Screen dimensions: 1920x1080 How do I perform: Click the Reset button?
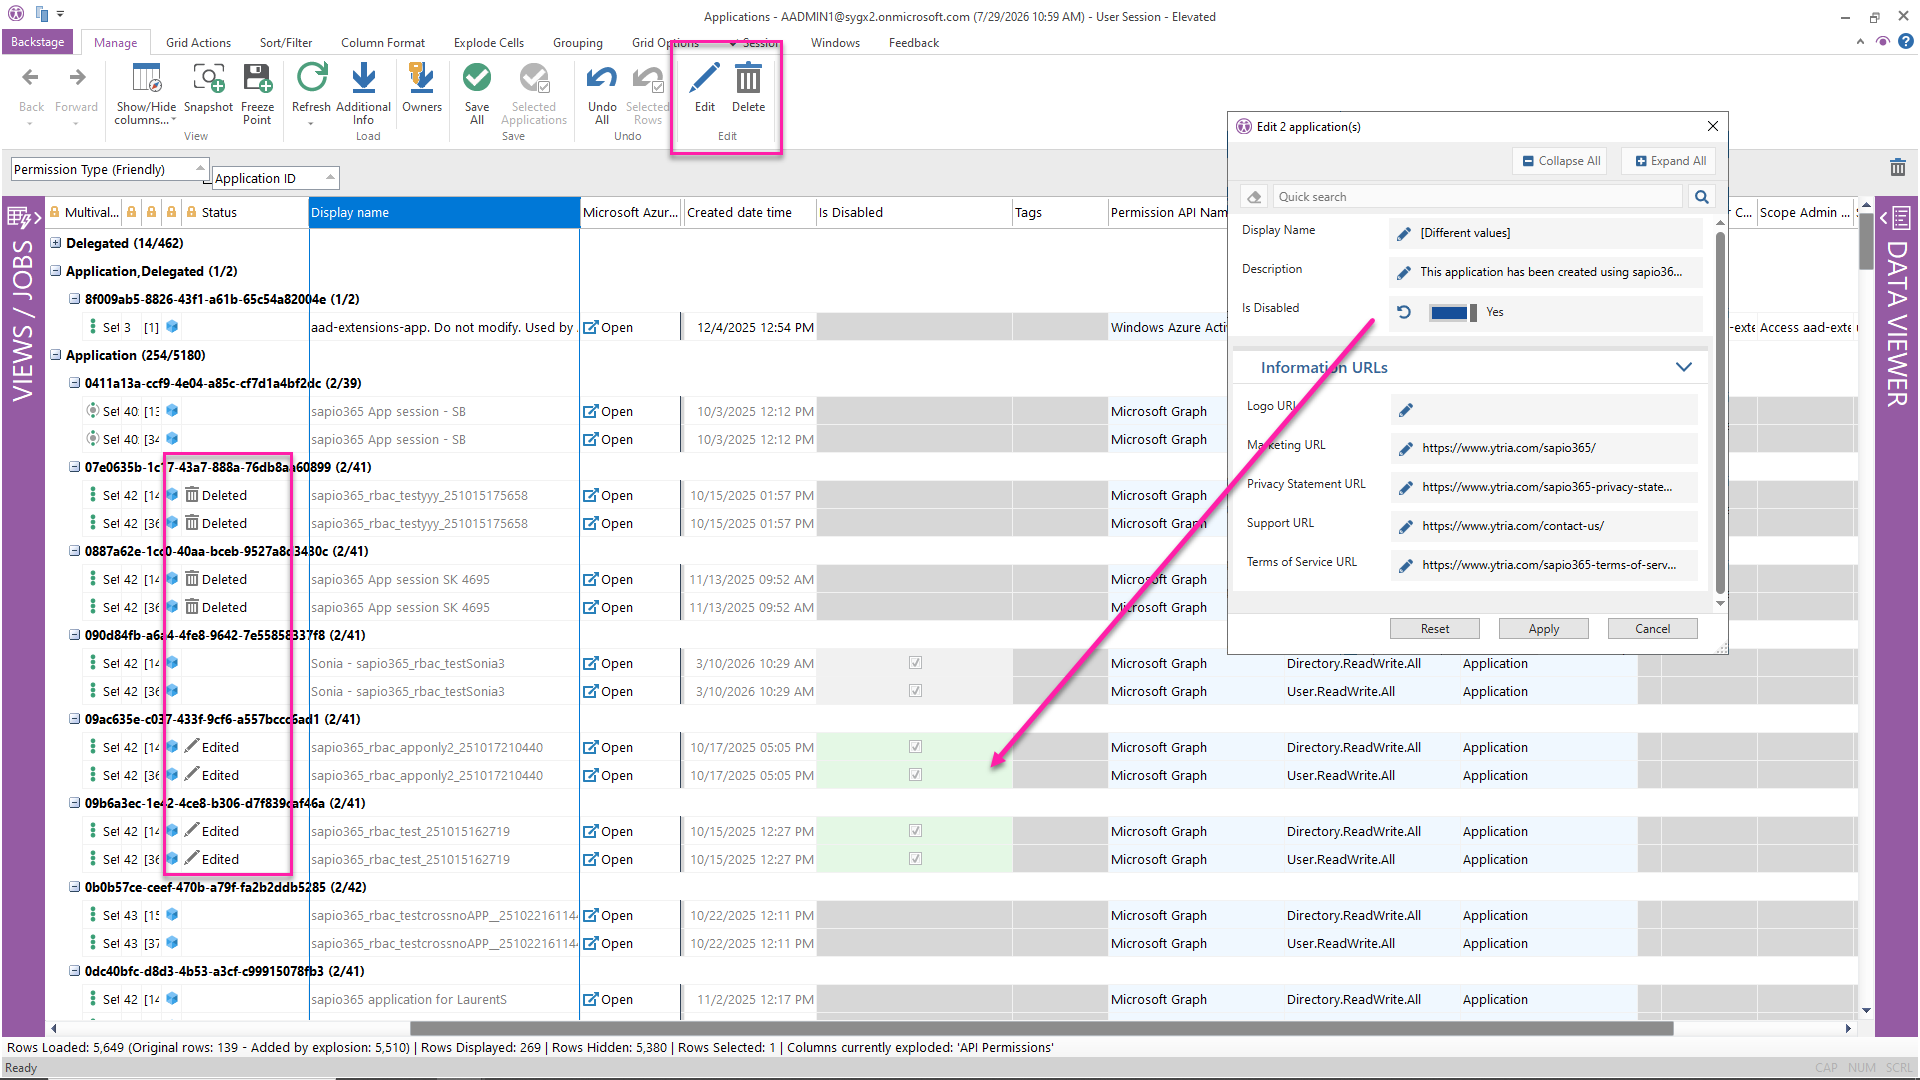click(x=1434, y=629)
